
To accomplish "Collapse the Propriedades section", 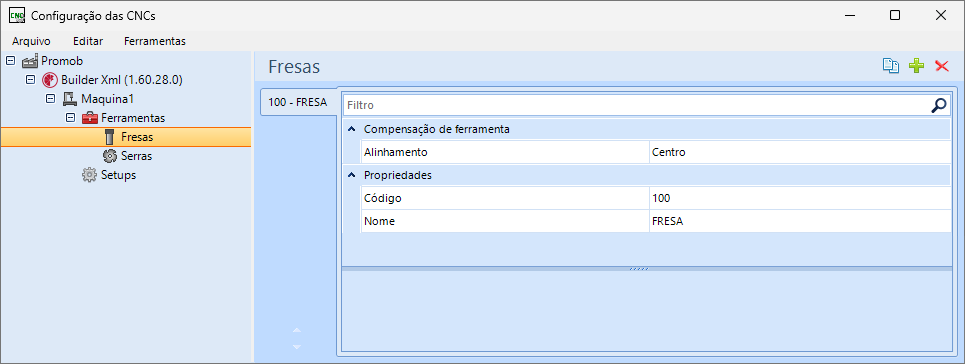I will [x=351, y=175].
